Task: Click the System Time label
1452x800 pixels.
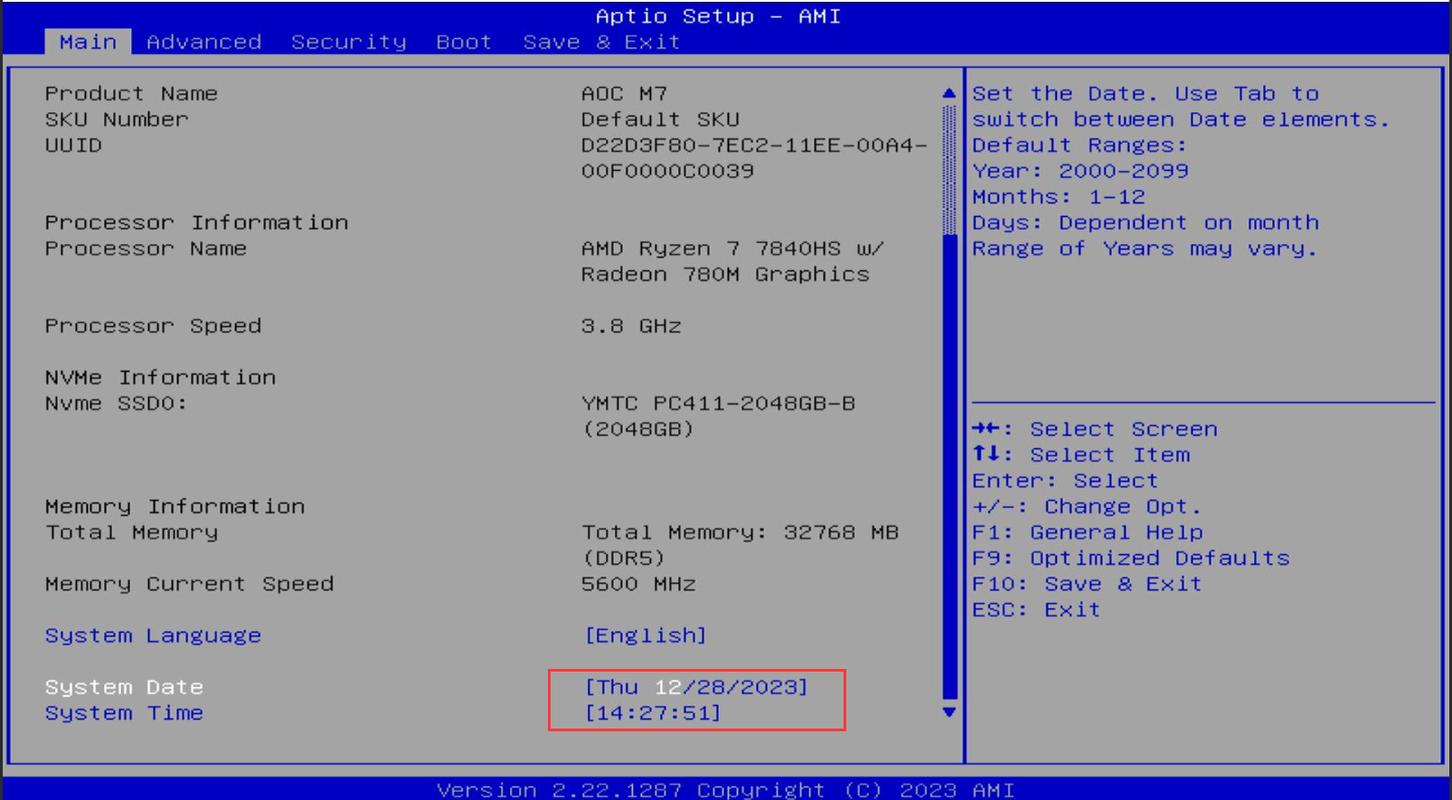Action: tap(124, 713)
